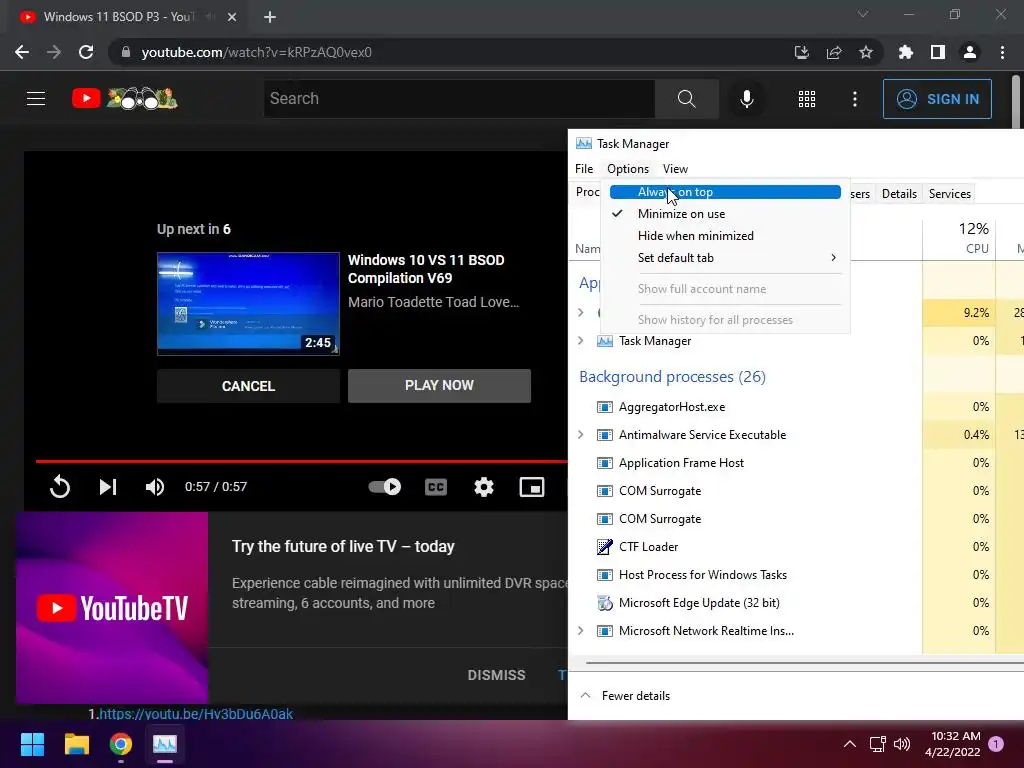Open Chrome extensions puzzle icon
This screenshot has height=768, width=1024.
[905, 52]
